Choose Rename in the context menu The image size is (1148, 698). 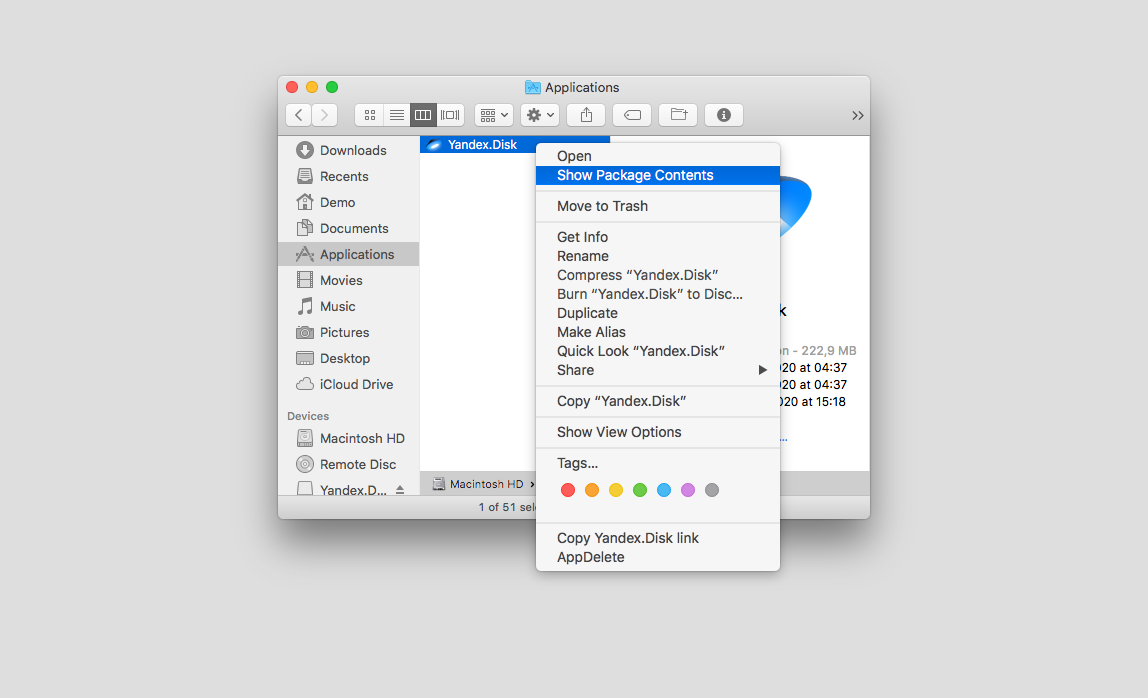coord(657,256)
